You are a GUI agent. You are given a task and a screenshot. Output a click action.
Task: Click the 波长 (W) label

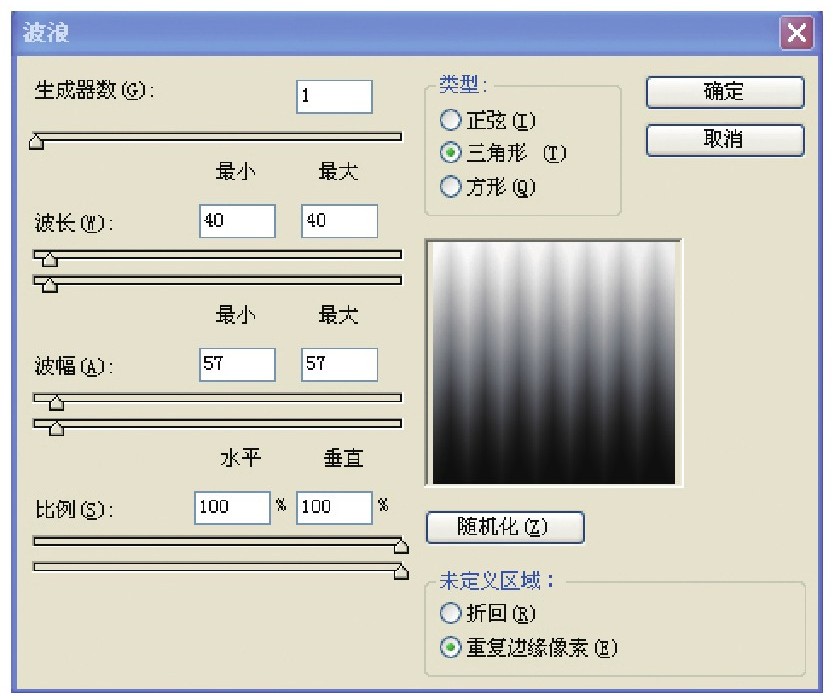coord(74,223)
